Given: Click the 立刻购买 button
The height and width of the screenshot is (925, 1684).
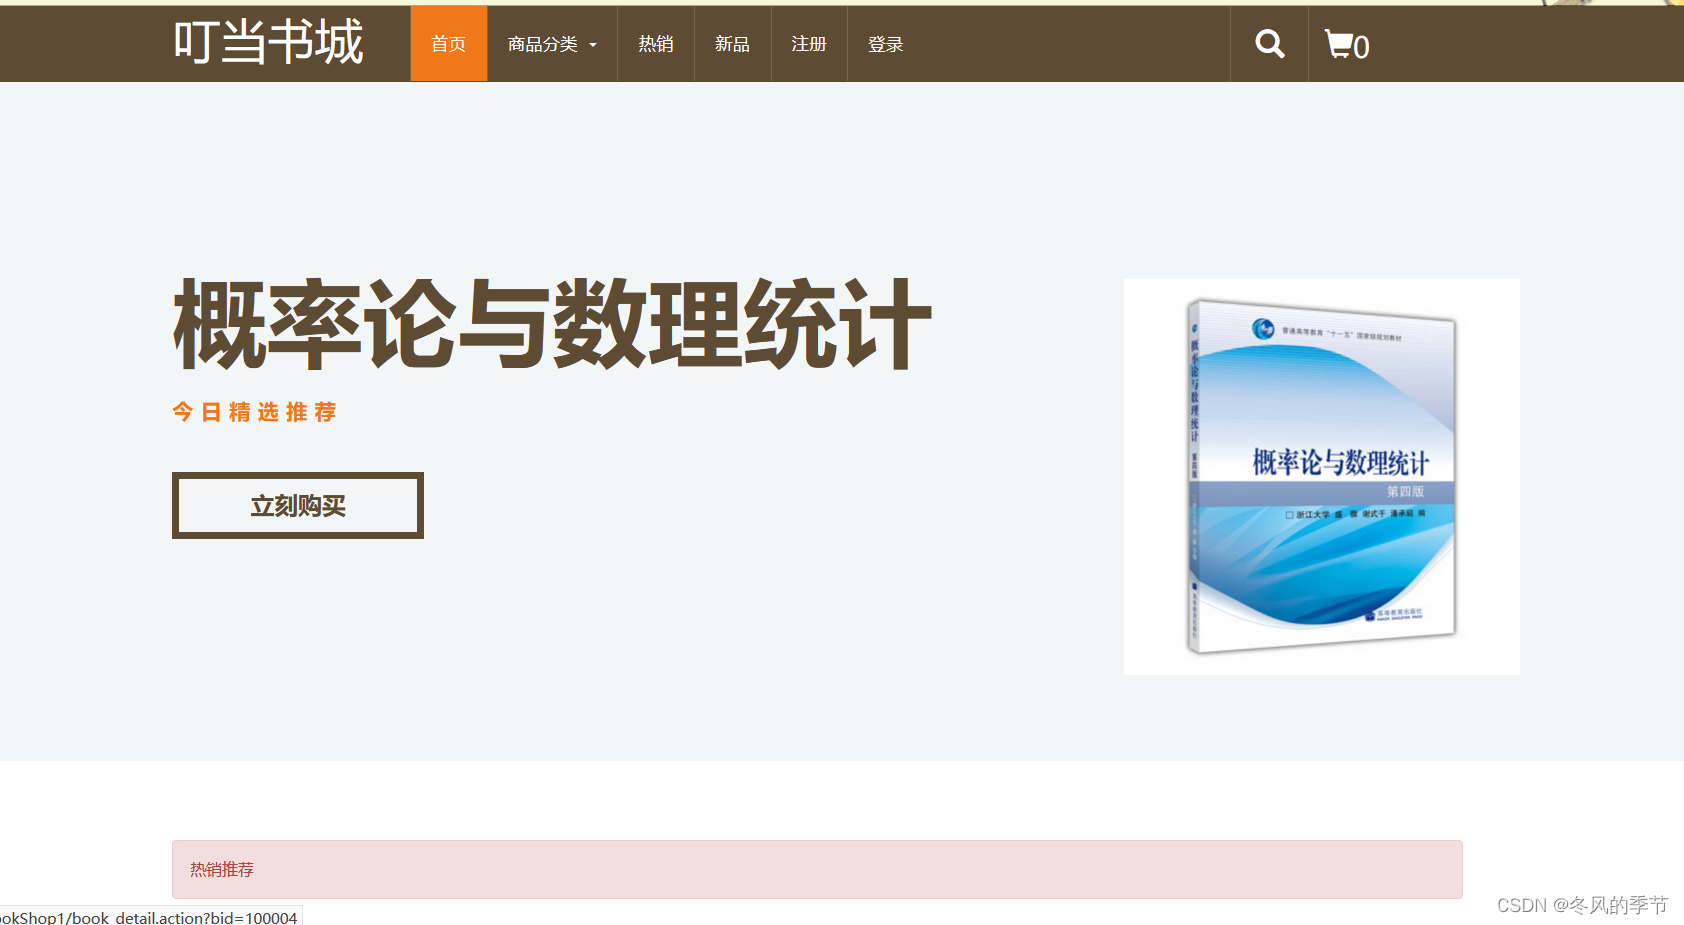Looking at the screenshot, I should pos(297,505).
